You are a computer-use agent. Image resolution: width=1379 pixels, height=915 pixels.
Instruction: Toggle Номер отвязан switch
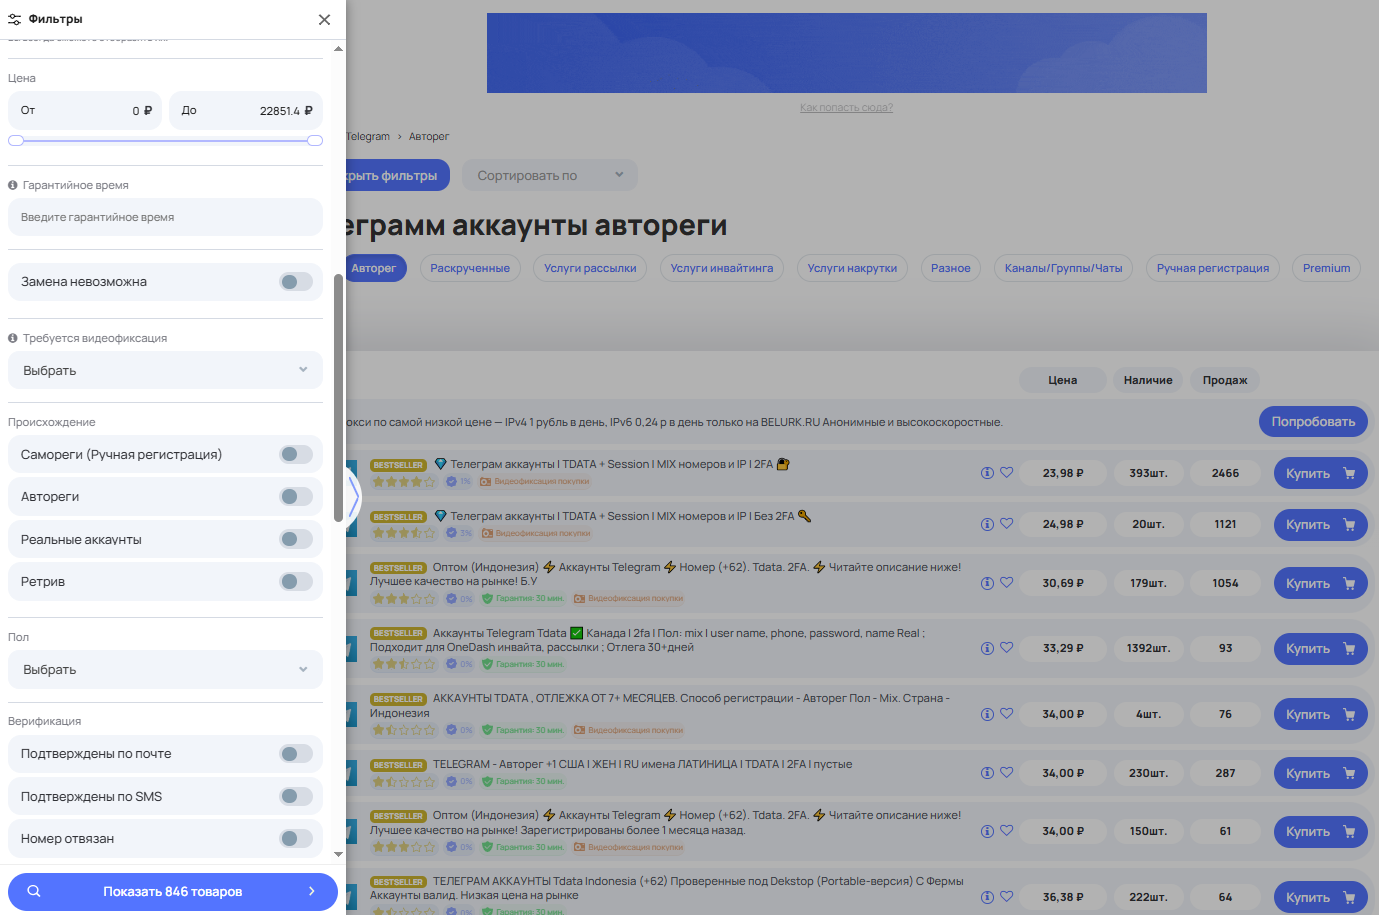tap(296, 839)
